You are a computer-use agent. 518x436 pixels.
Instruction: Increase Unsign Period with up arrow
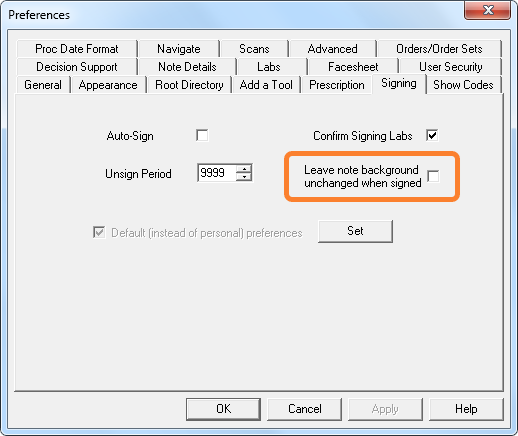pos(244,168)
